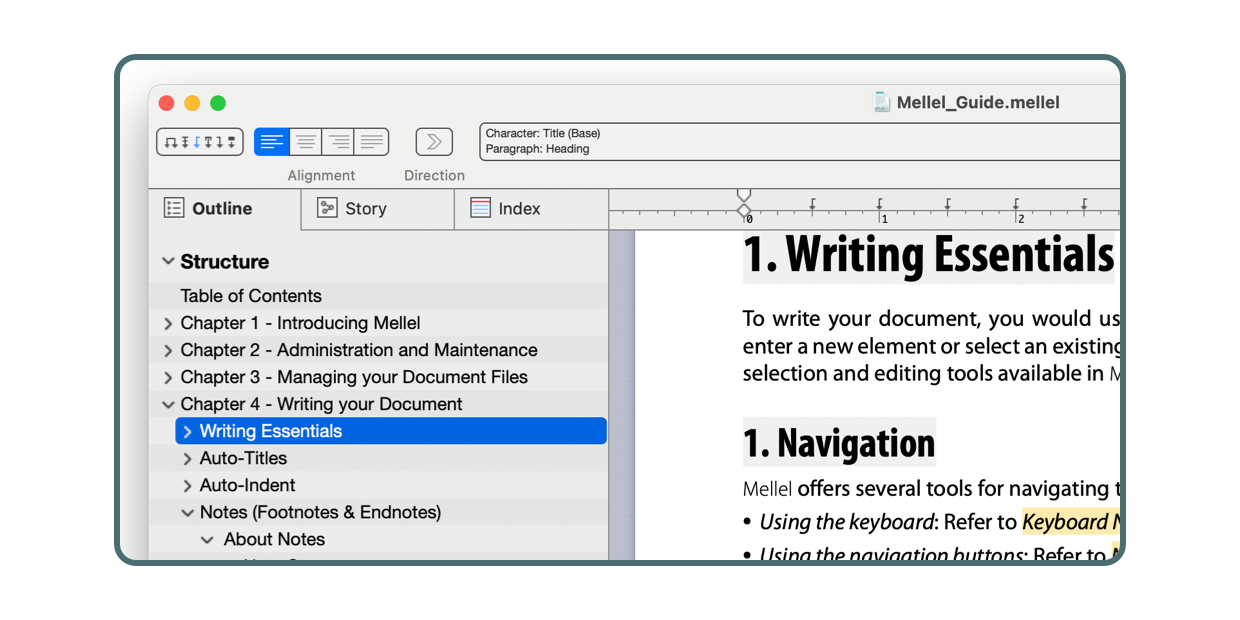The width and height of the screenshot is (1240, 620).
Task: Switch to the Story tab
Action: coord(378,209)
